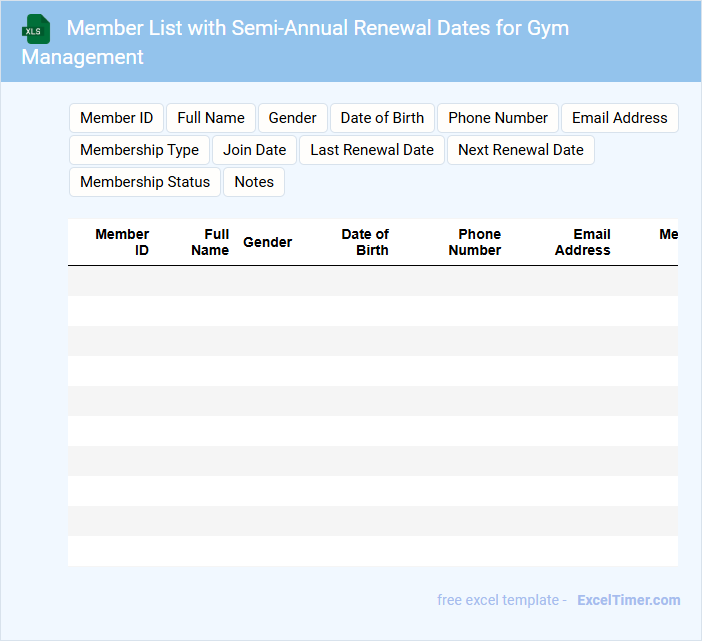
Task: Click the Full Name column header
Action: point(210,242)
